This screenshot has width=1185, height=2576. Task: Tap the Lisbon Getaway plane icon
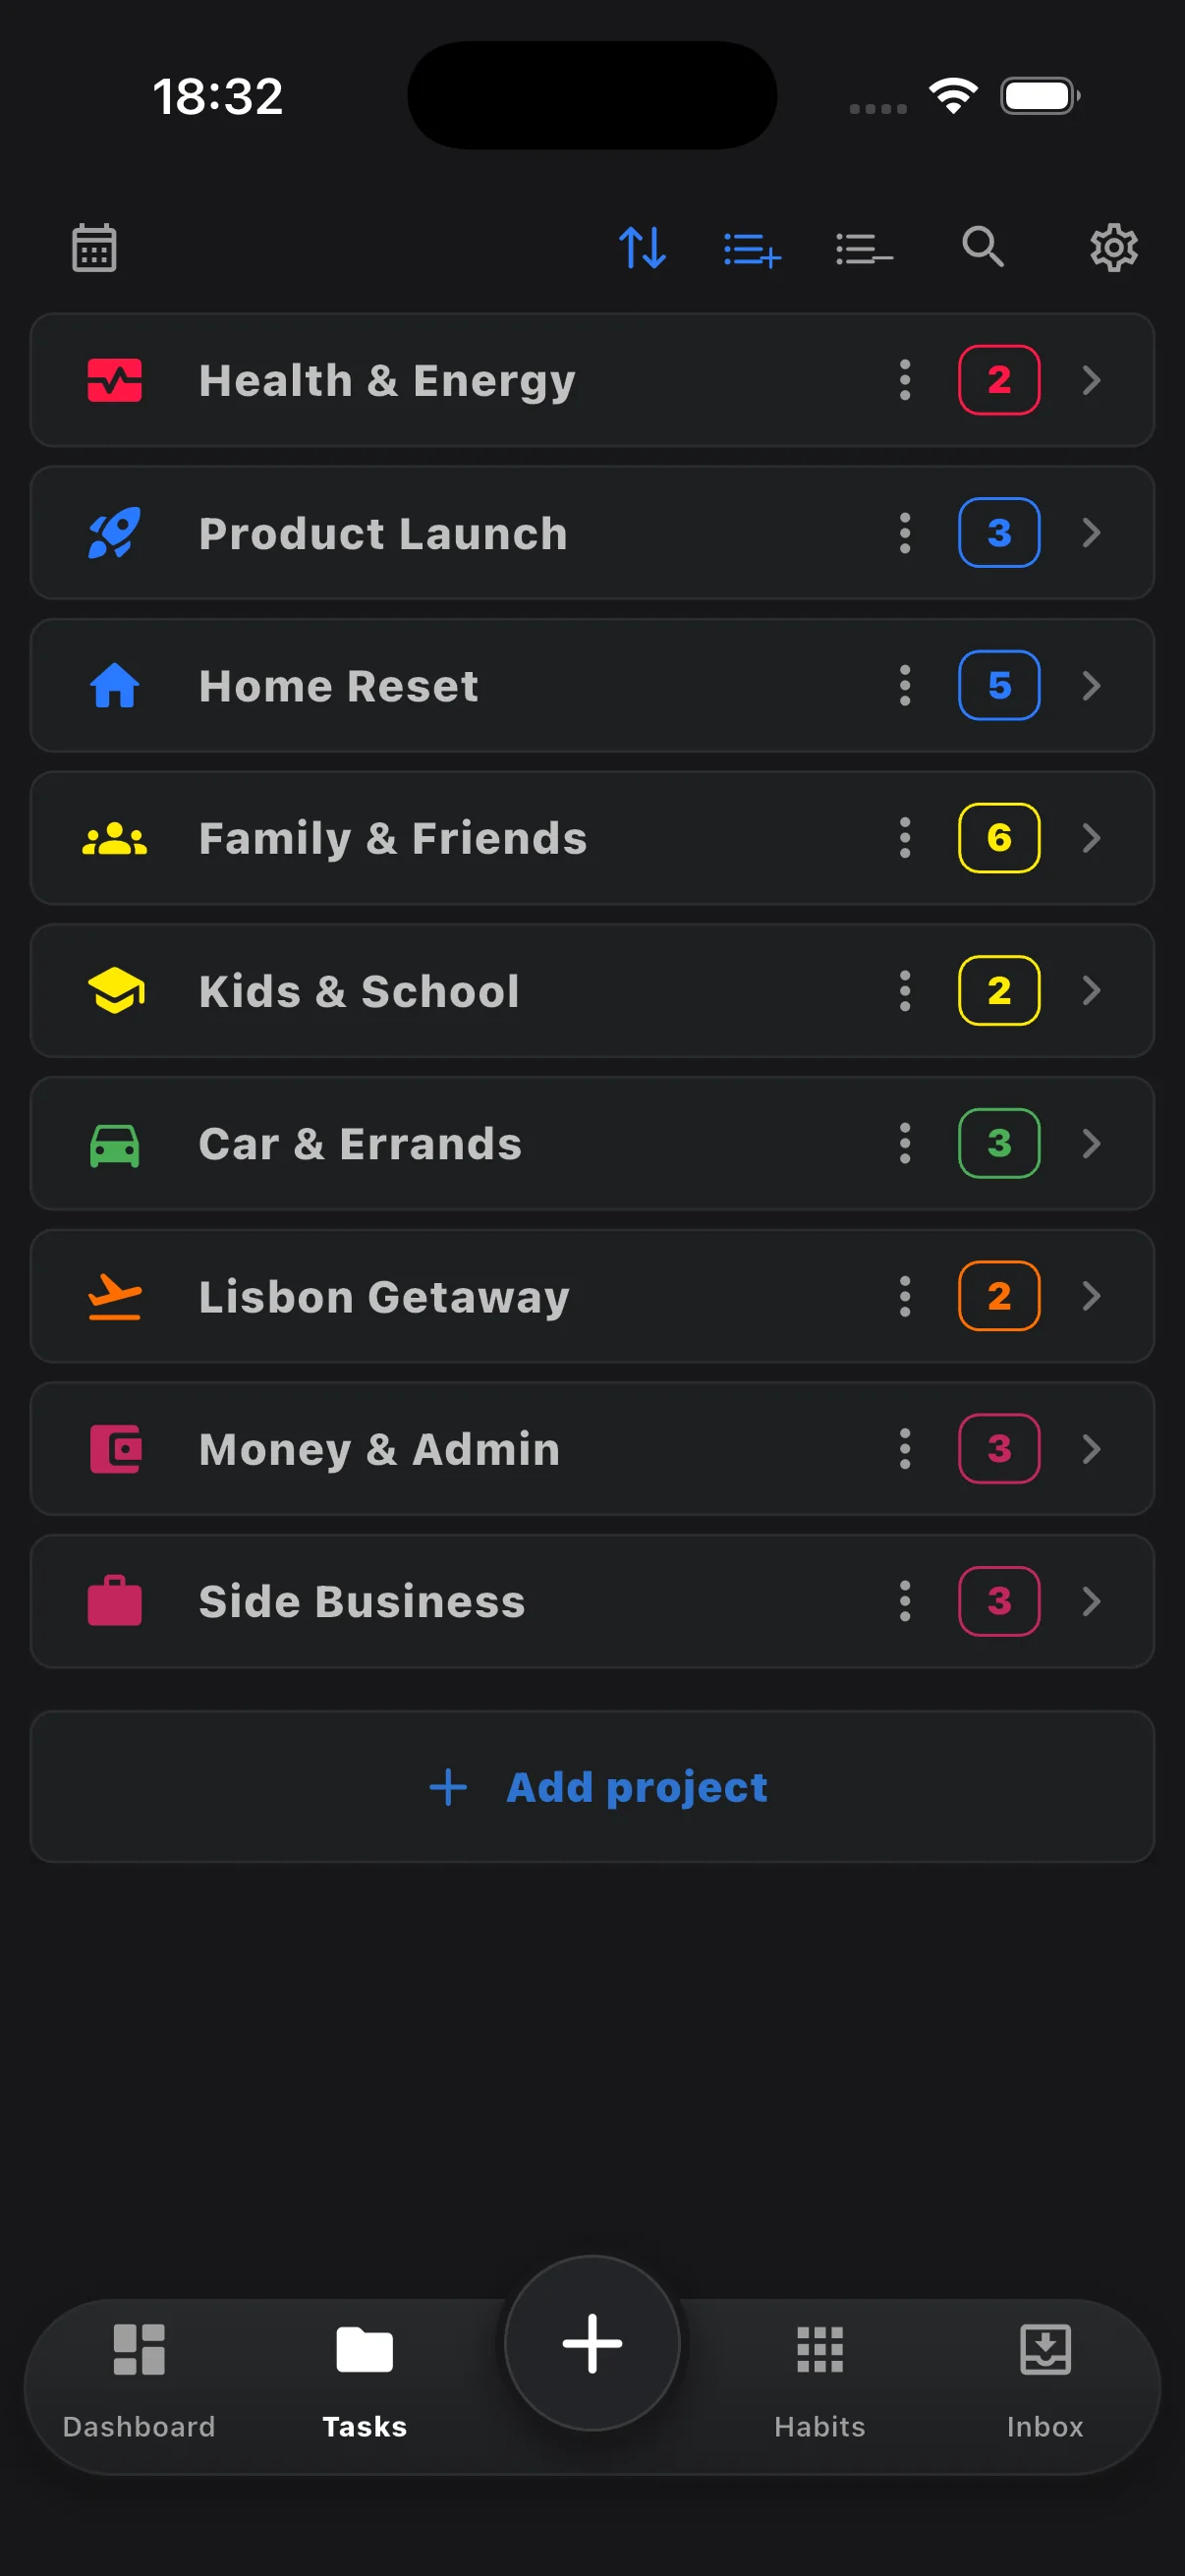pos(115,1297)
